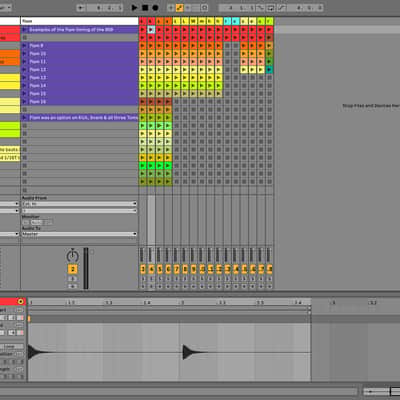Image resolution: width=400 pixels, height=400 pixels.
Task: Launch the Flam 14 clip
Action: click(25, 85)
